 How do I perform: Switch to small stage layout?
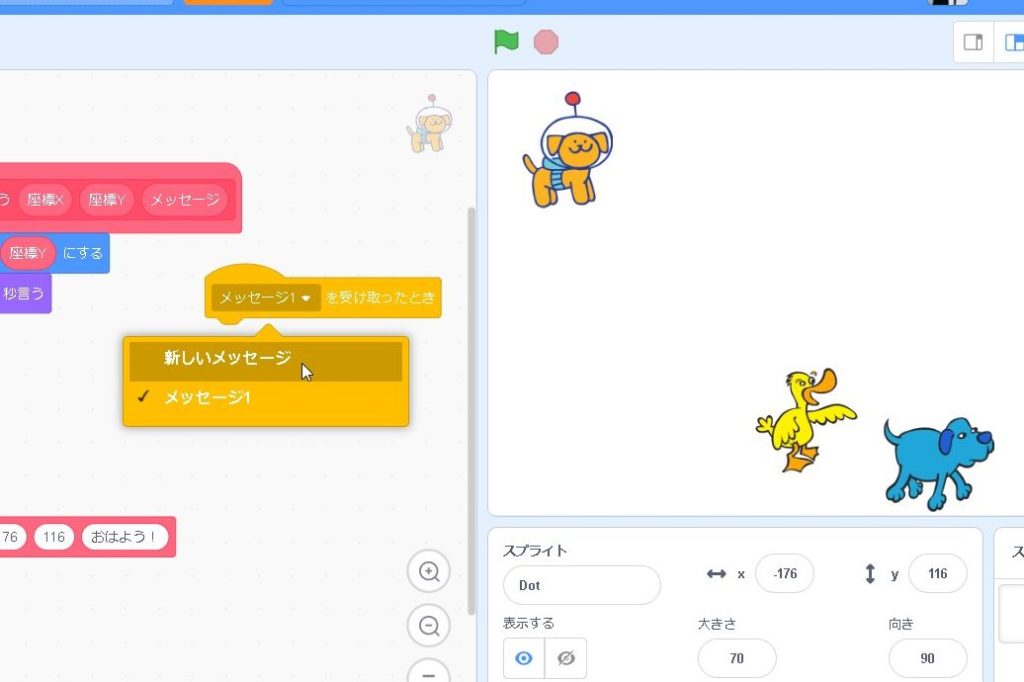point(973,42)
